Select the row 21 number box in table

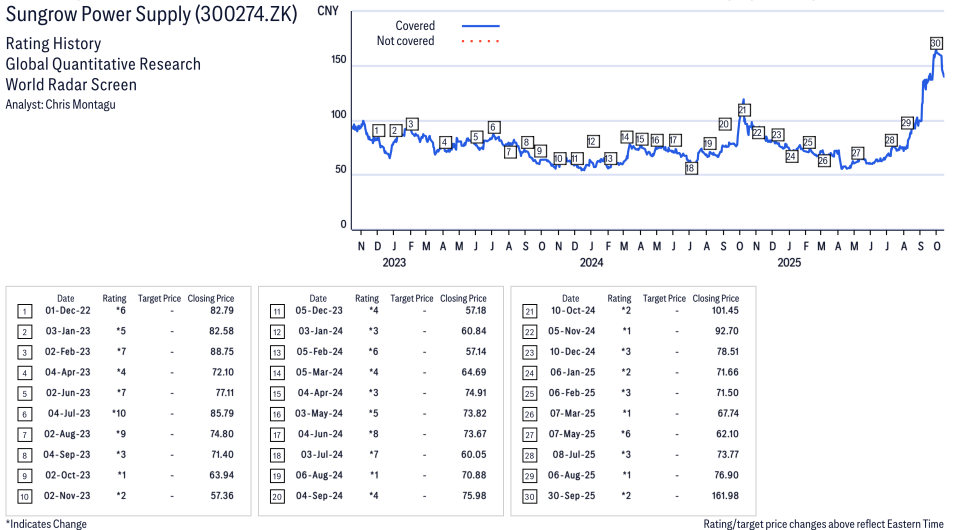[530, 311]
